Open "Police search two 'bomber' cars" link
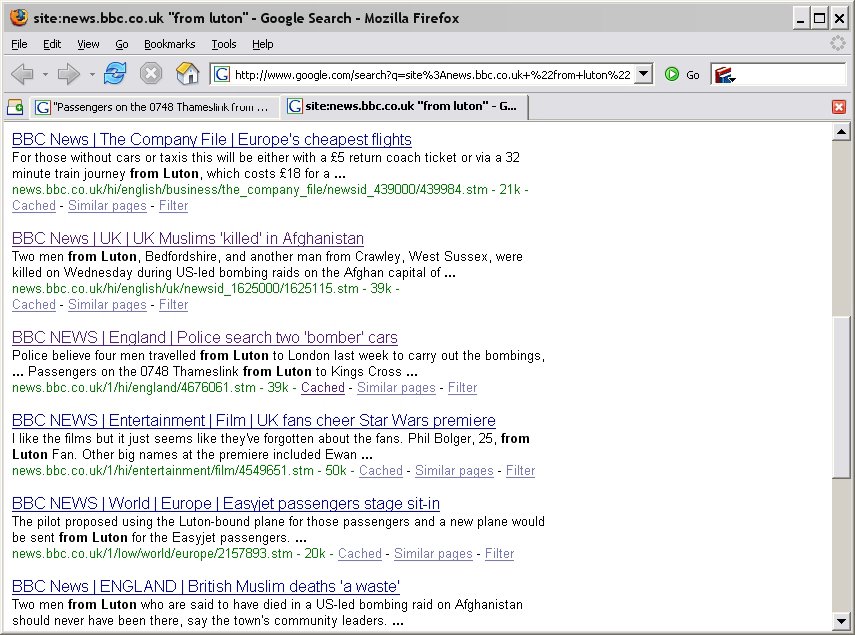Viewport: 855px width, 635px height. (x=204, y=338)
